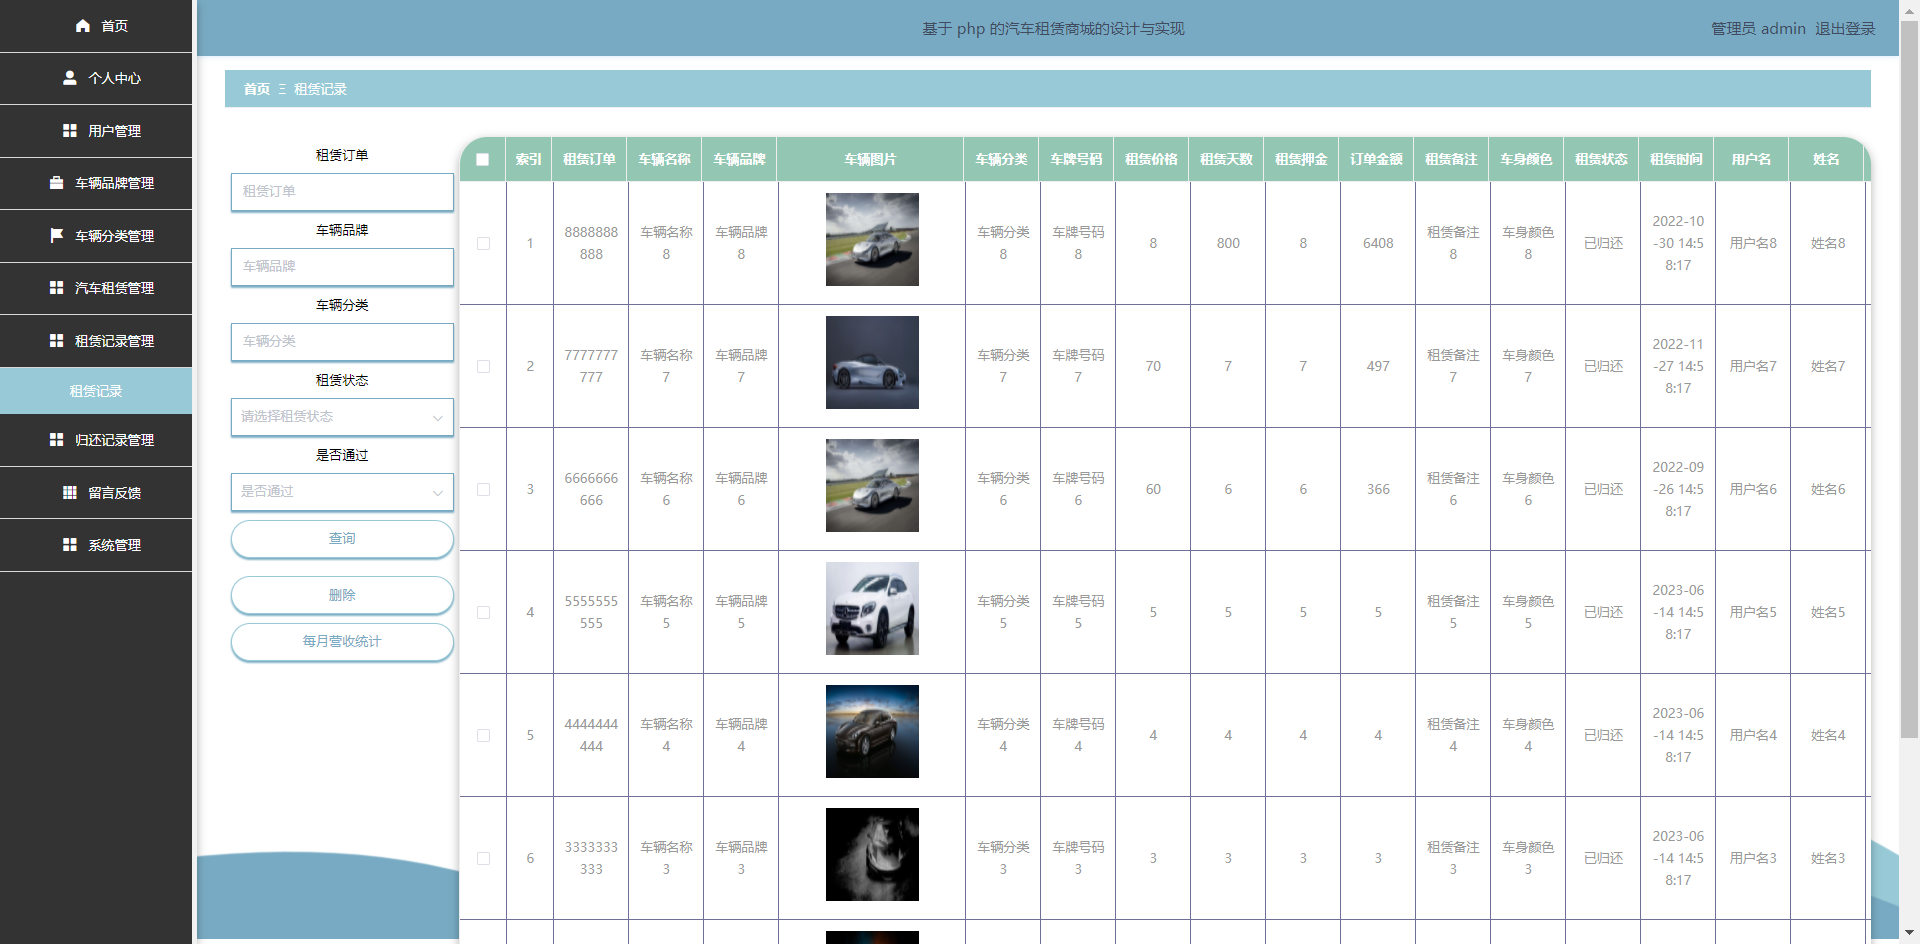Image resolution: width=1920 pixels, height=944 pixels.
Task: Click the person icon for 个人中心
Action: pyautogui.click(x=70, y=78)
